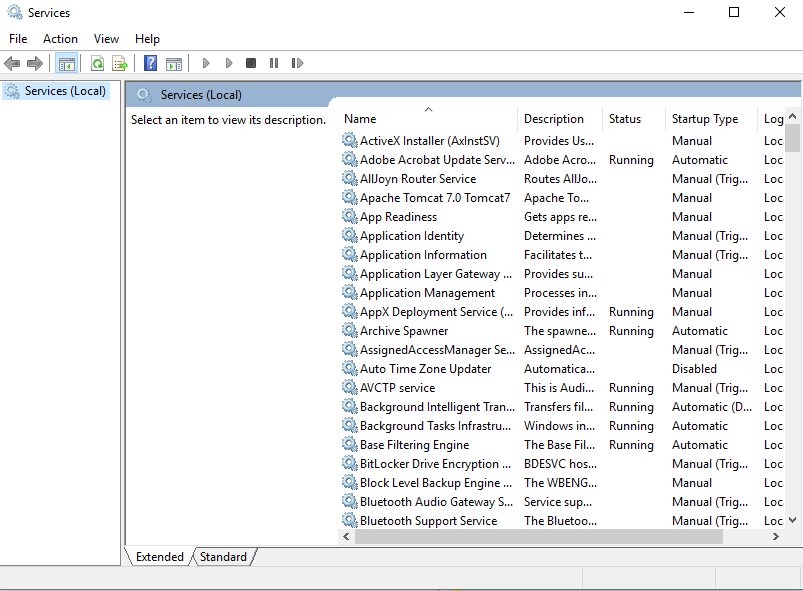Image resolution: width=803 pixels, height=591 pixels.
Task: Click gear icon beside Archive Spawner
Action: pyautogui.click(x=350, y=330)
